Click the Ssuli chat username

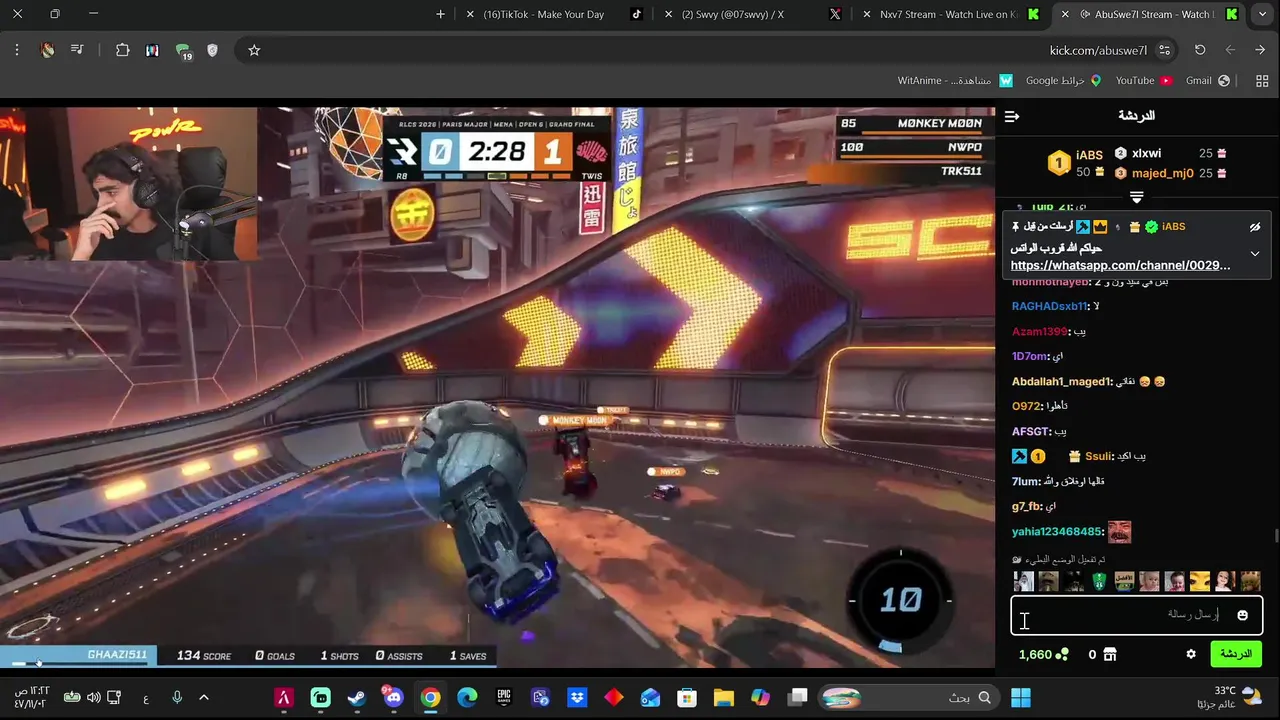coord(1099,456)
